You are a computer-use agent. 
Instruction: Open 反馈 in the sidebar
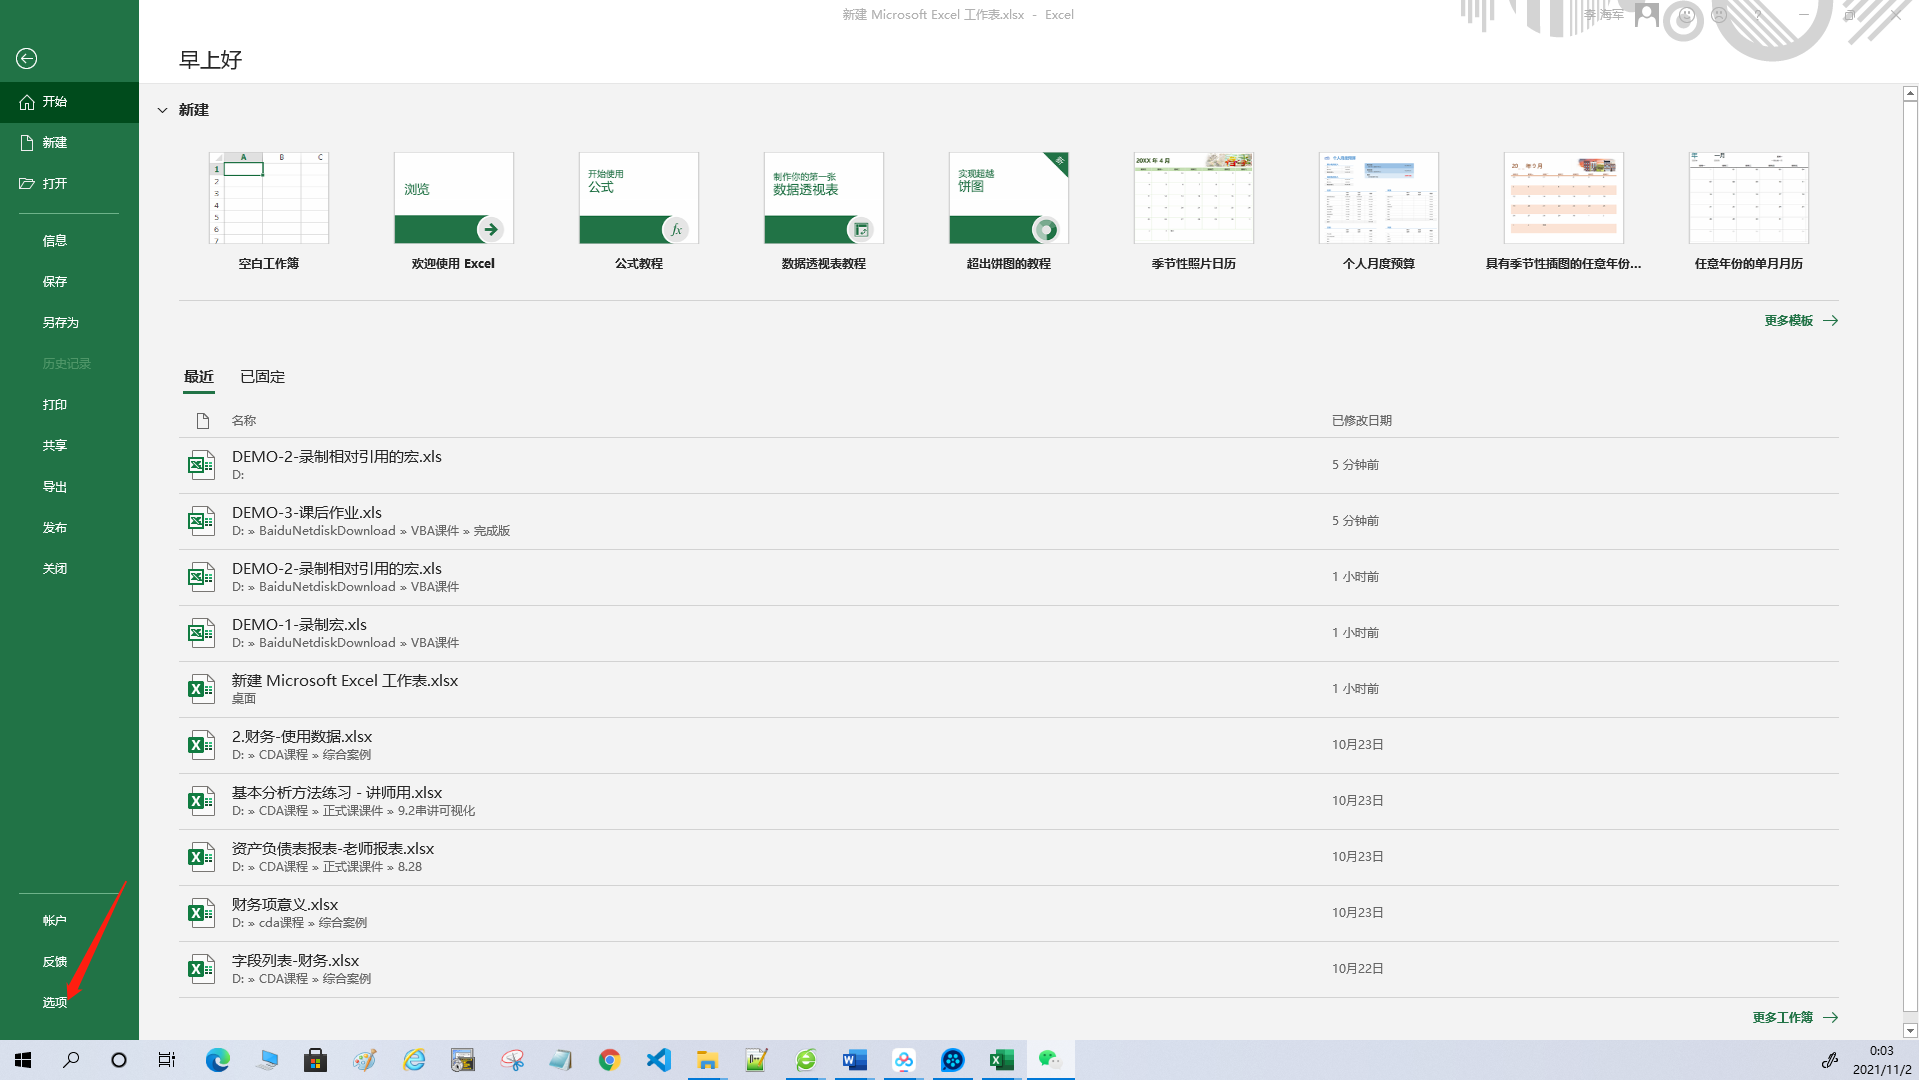pos(69,962)
